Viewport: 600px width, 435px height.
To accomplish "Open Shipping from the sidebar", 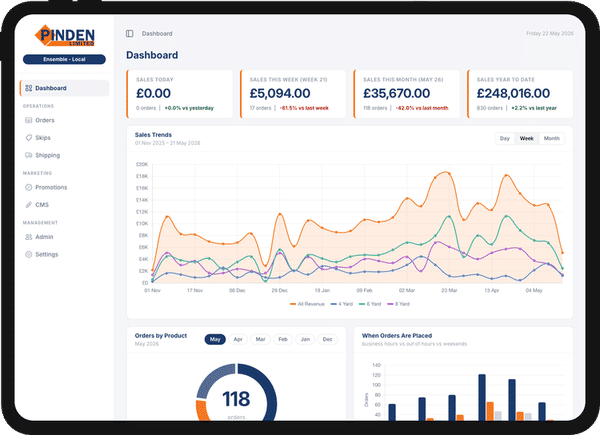I will point(64,155).
